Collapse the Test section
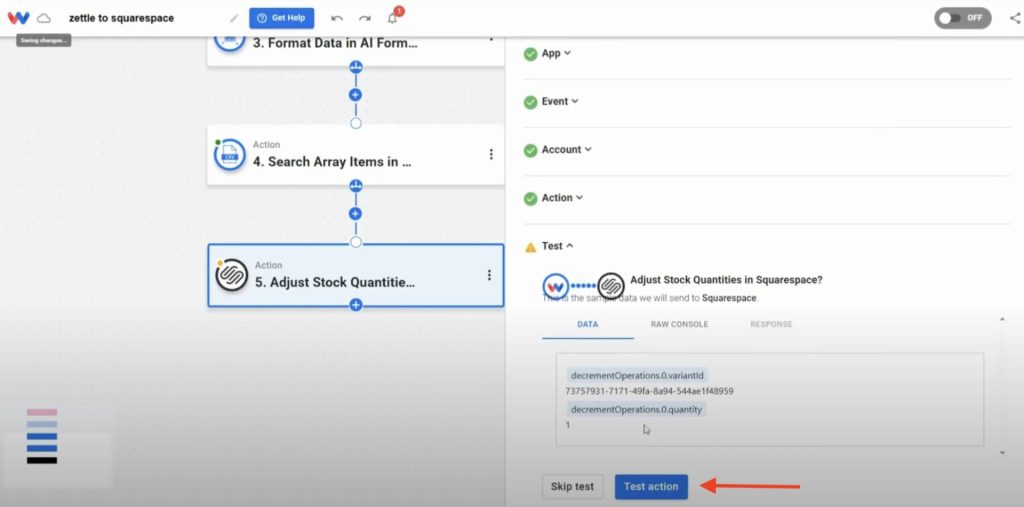The width and height of the screenshot is (1024, 507). 557,246
